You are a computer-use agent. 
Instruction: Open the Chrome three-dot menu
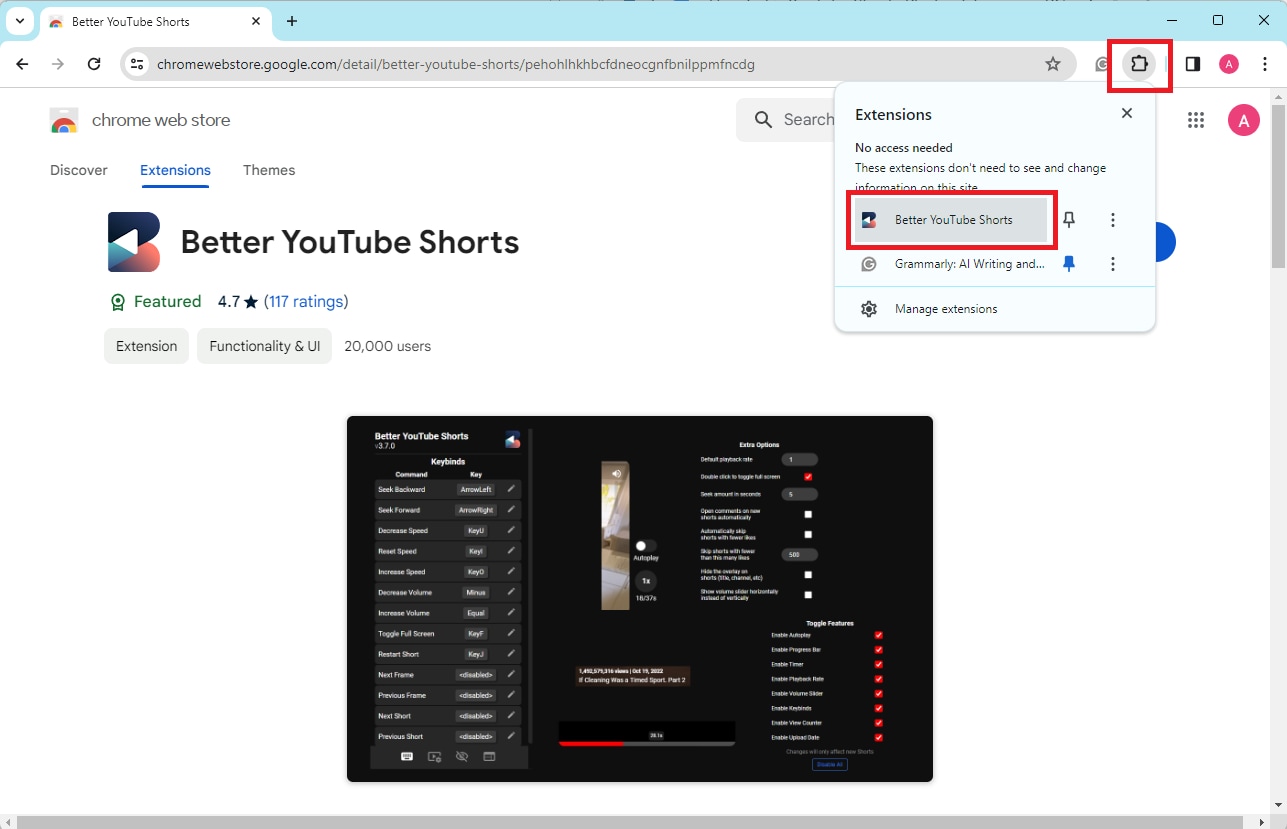tap(1265, 64)
